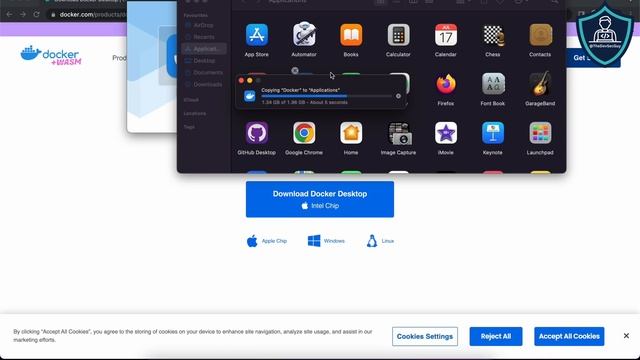
Task: Select AirDrop in Finder sidebar
Action: (204, 25)
